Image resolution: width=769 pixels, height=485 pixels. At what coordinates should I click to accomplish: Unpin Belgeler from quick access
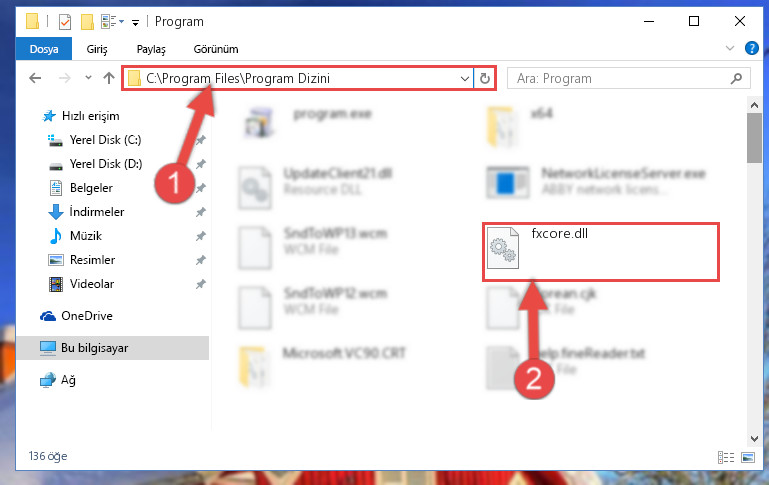201,188
